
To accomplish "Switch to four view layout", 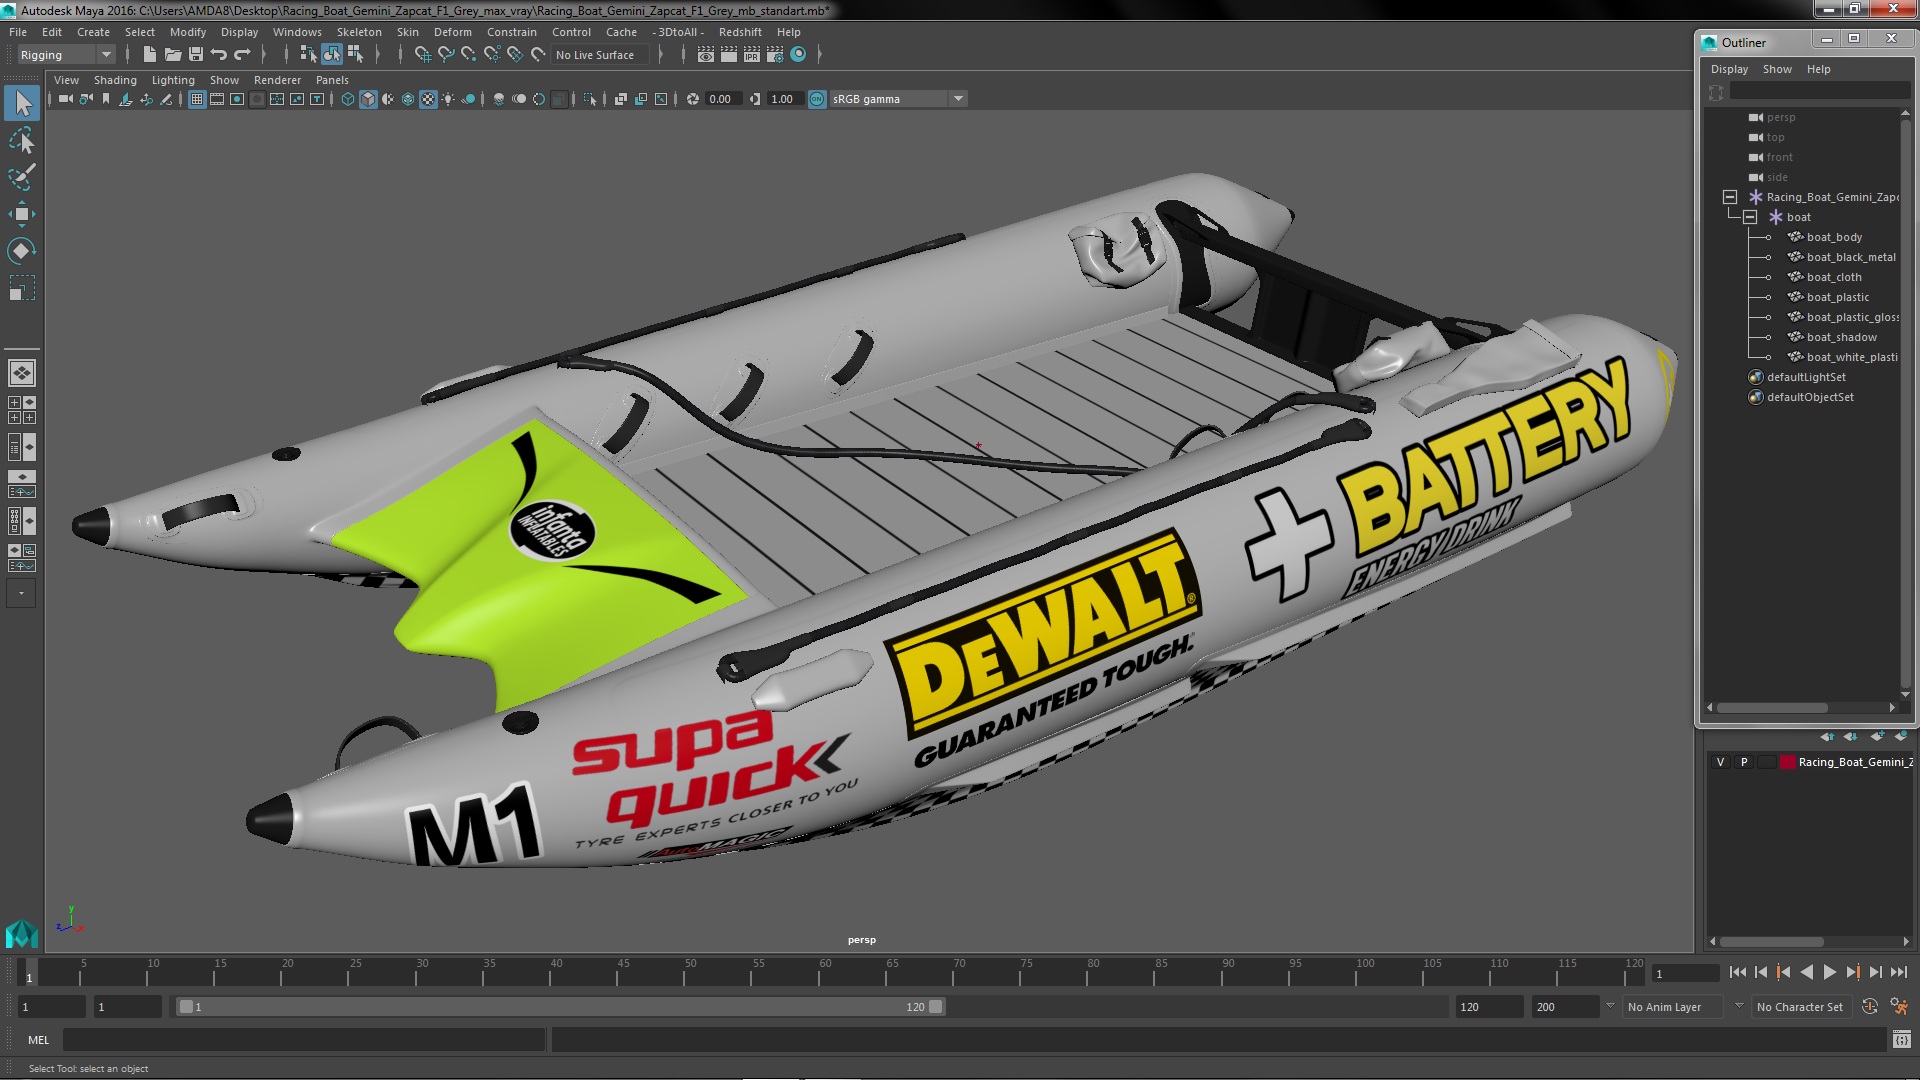I will 22,410.
